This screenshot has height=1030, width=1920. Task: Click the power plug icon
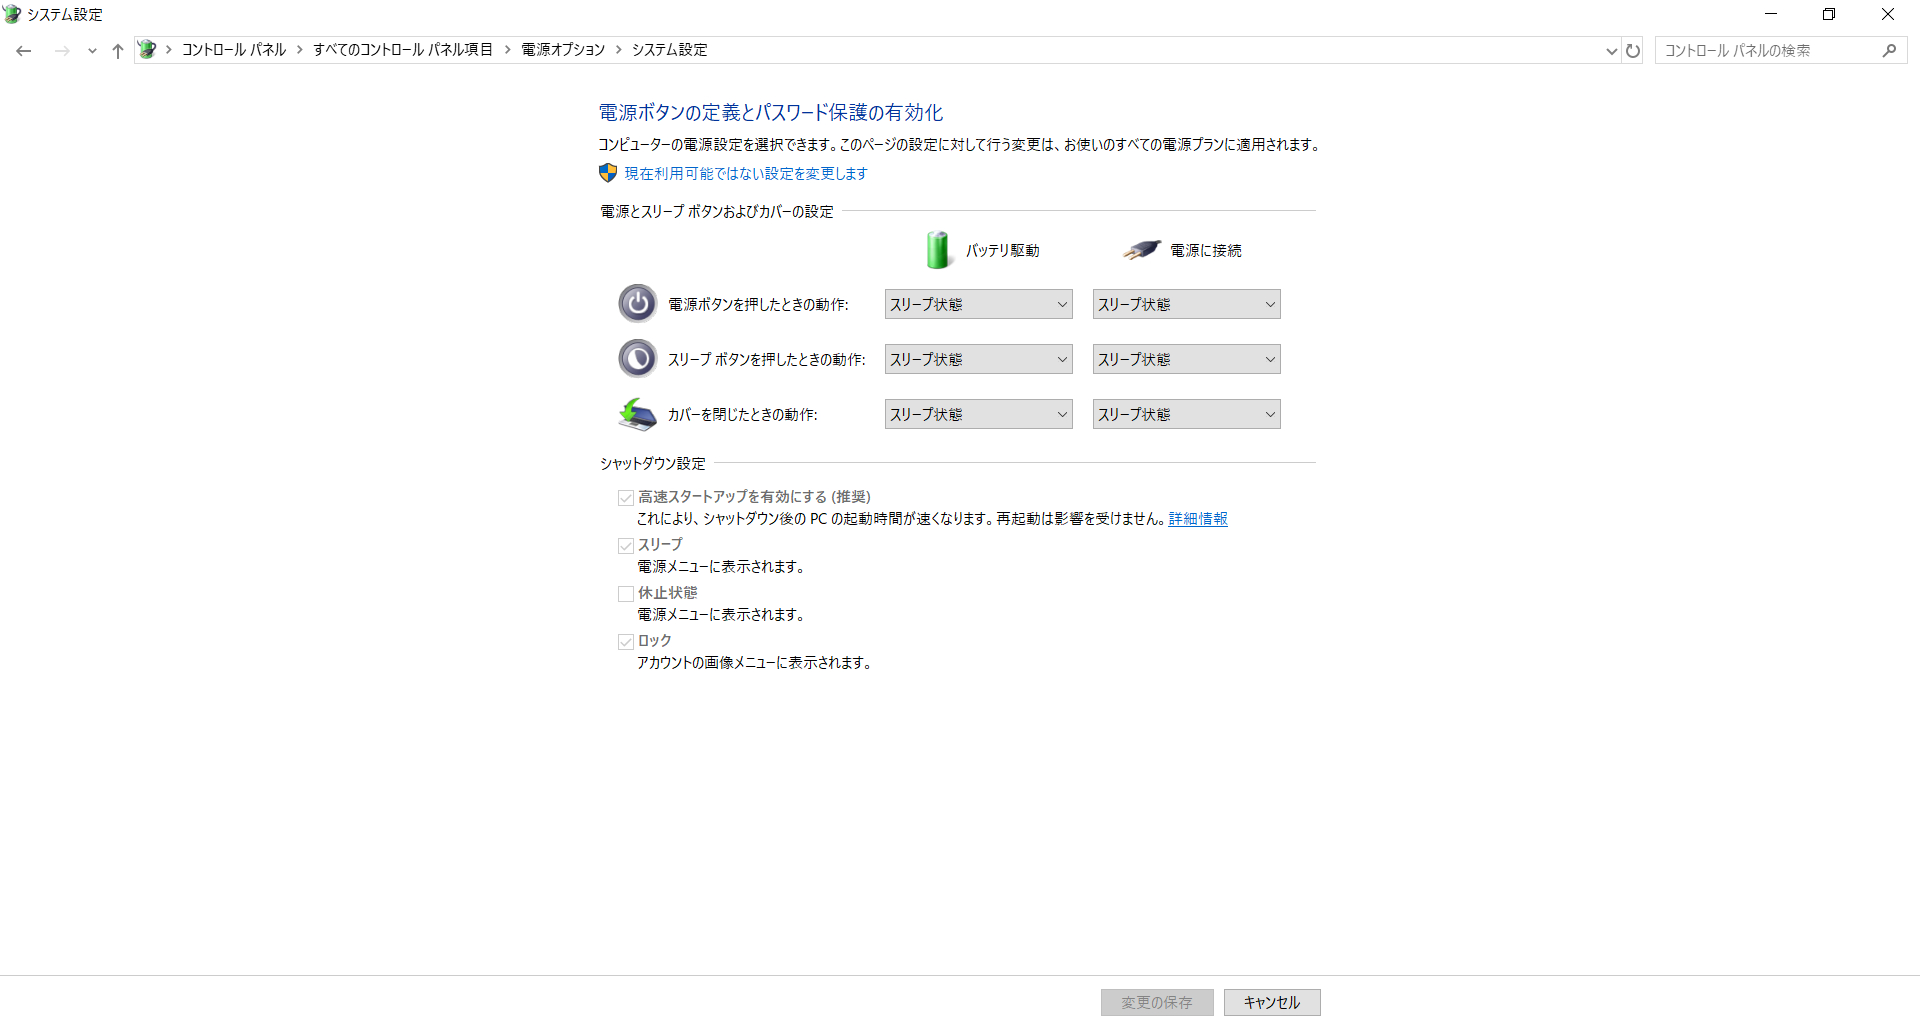1141,250
